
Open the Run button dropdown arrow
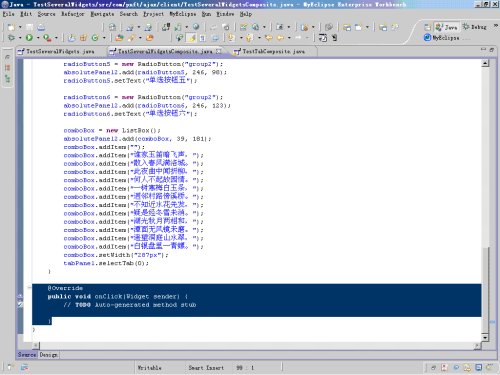coord(37,38)
